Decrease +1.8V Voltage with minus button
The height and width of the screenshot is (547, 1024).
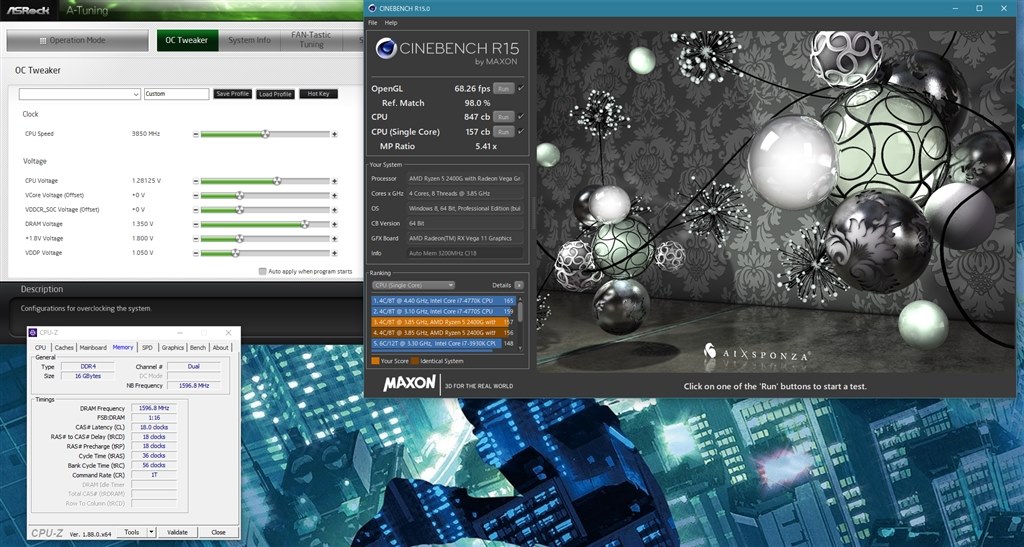196,239
